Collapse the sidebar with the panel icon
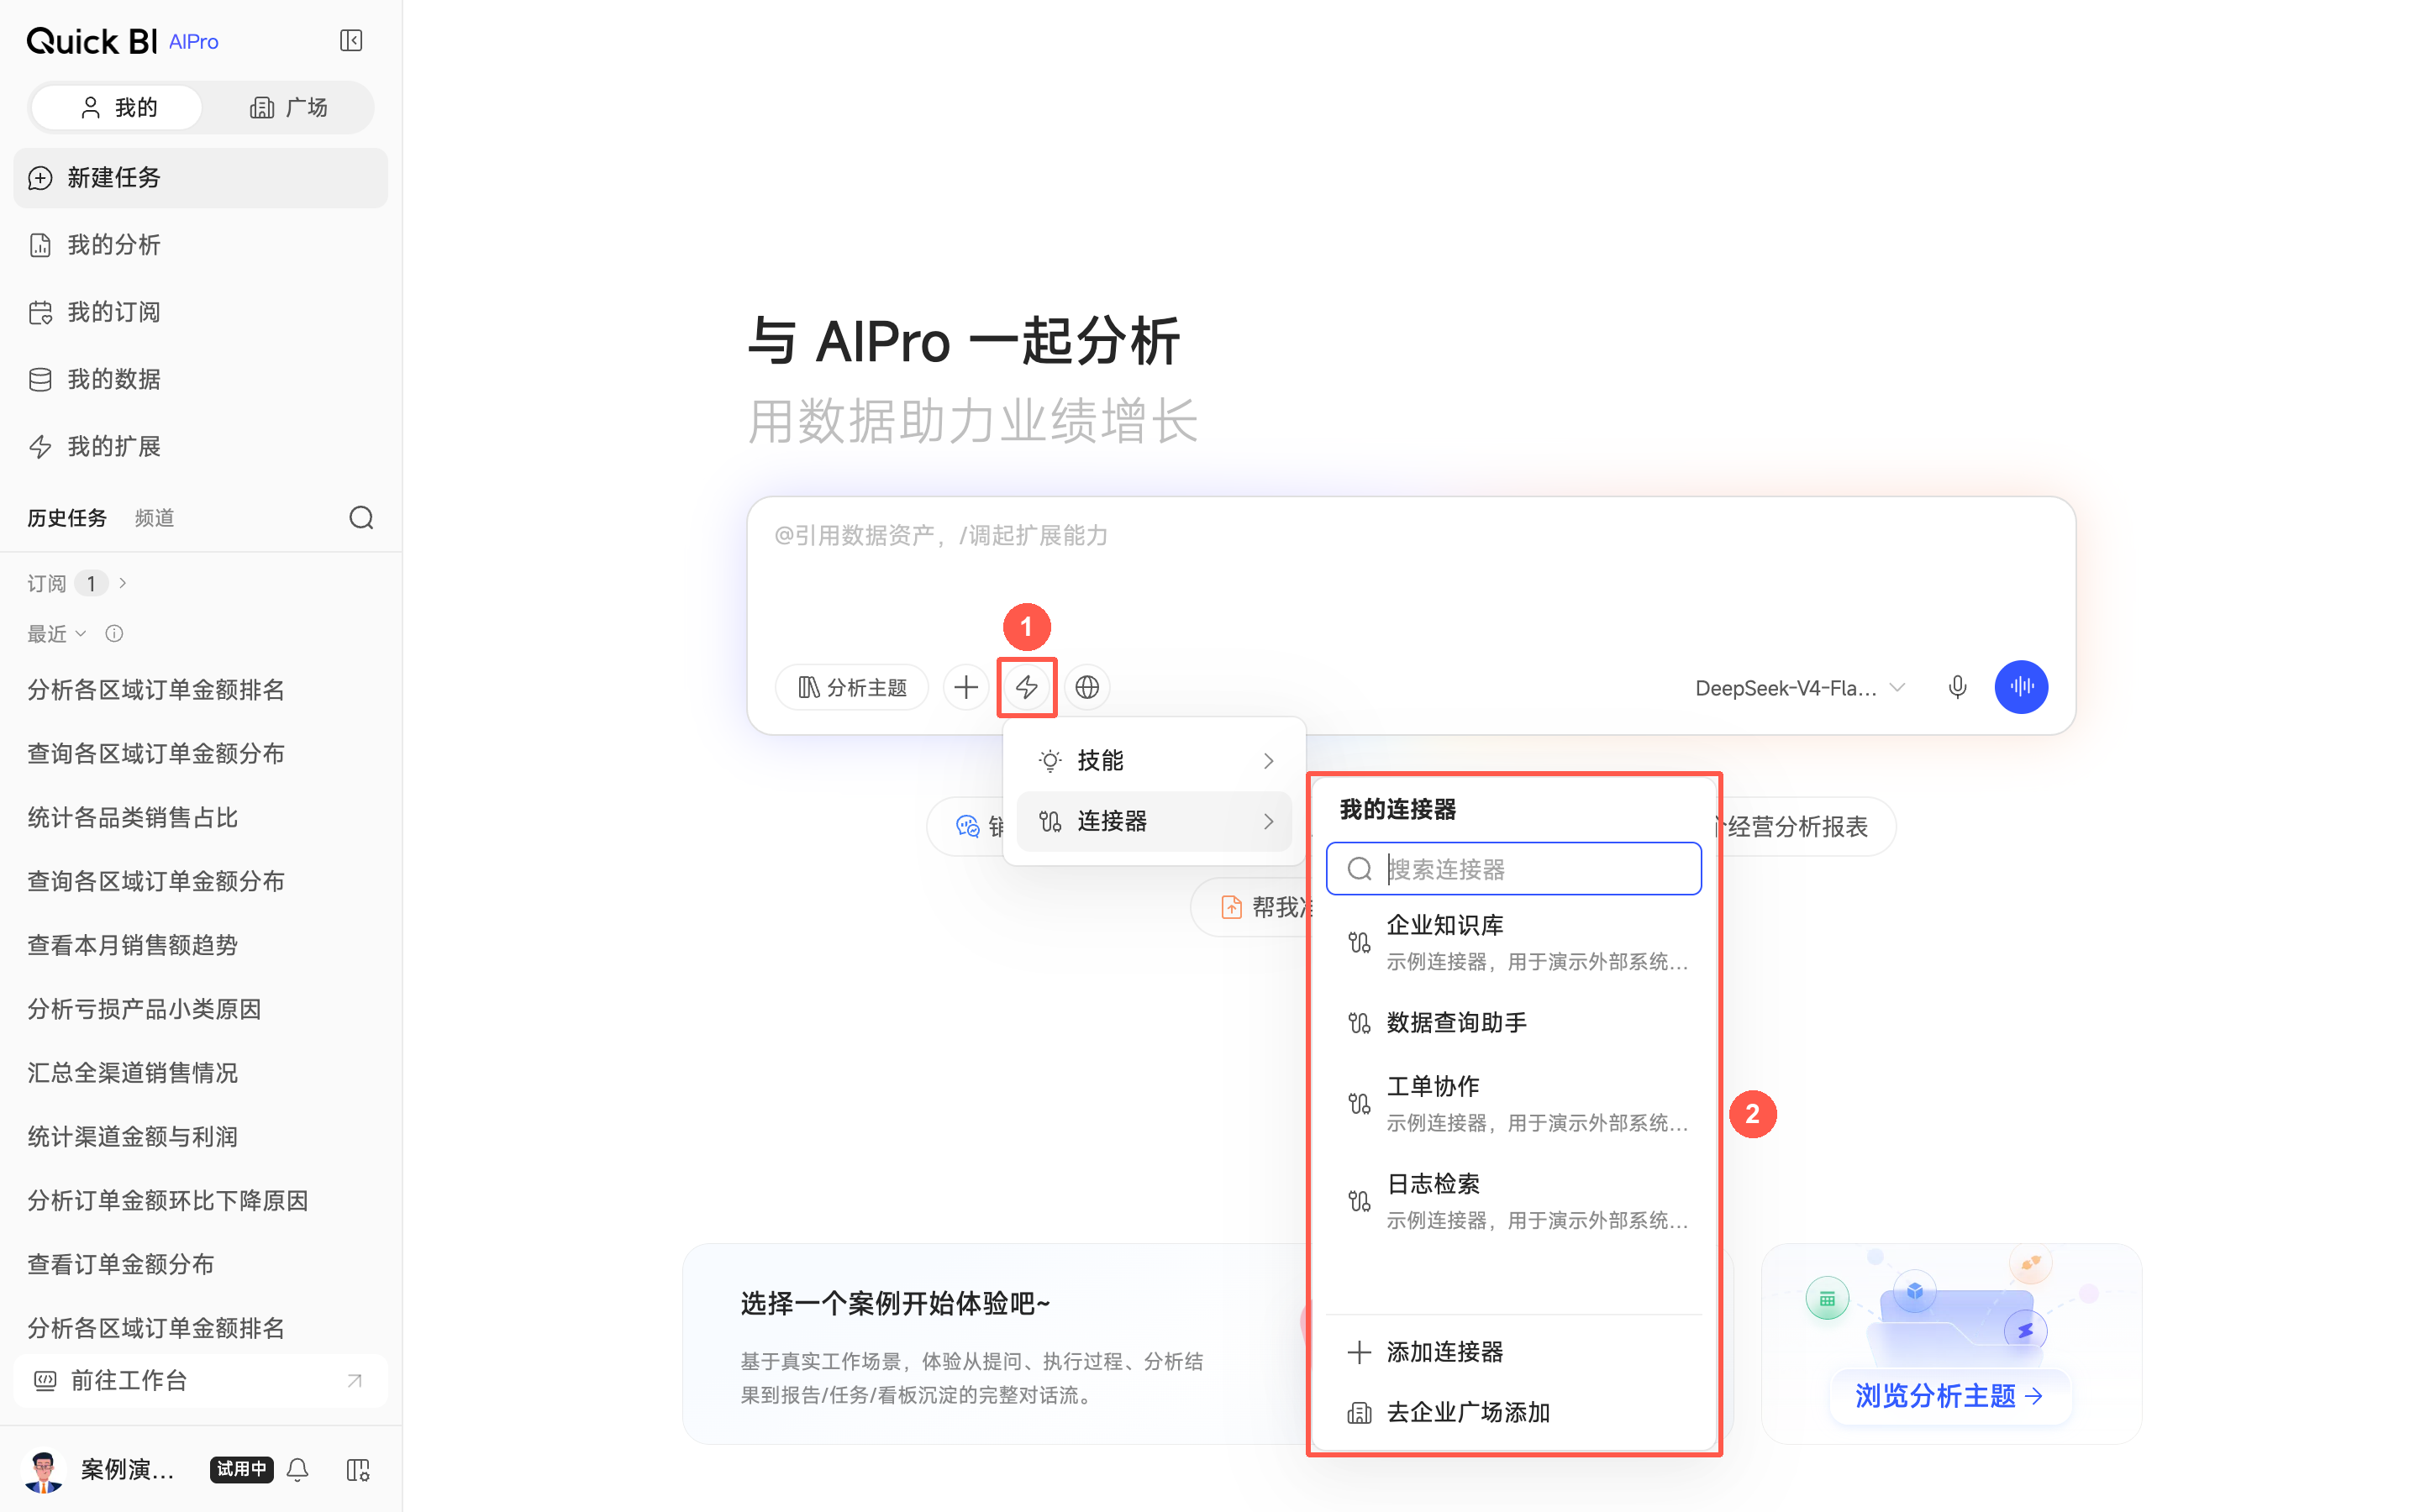Screen dimensions: 2420x1512 351,41
